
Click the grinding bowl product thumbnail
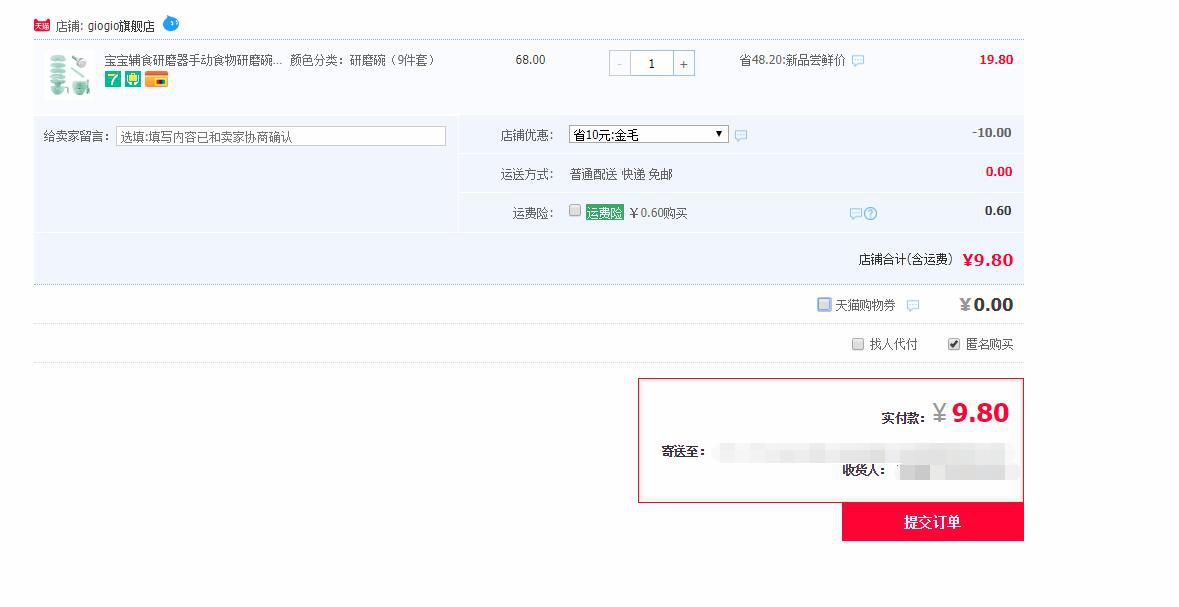coord(69,75)
